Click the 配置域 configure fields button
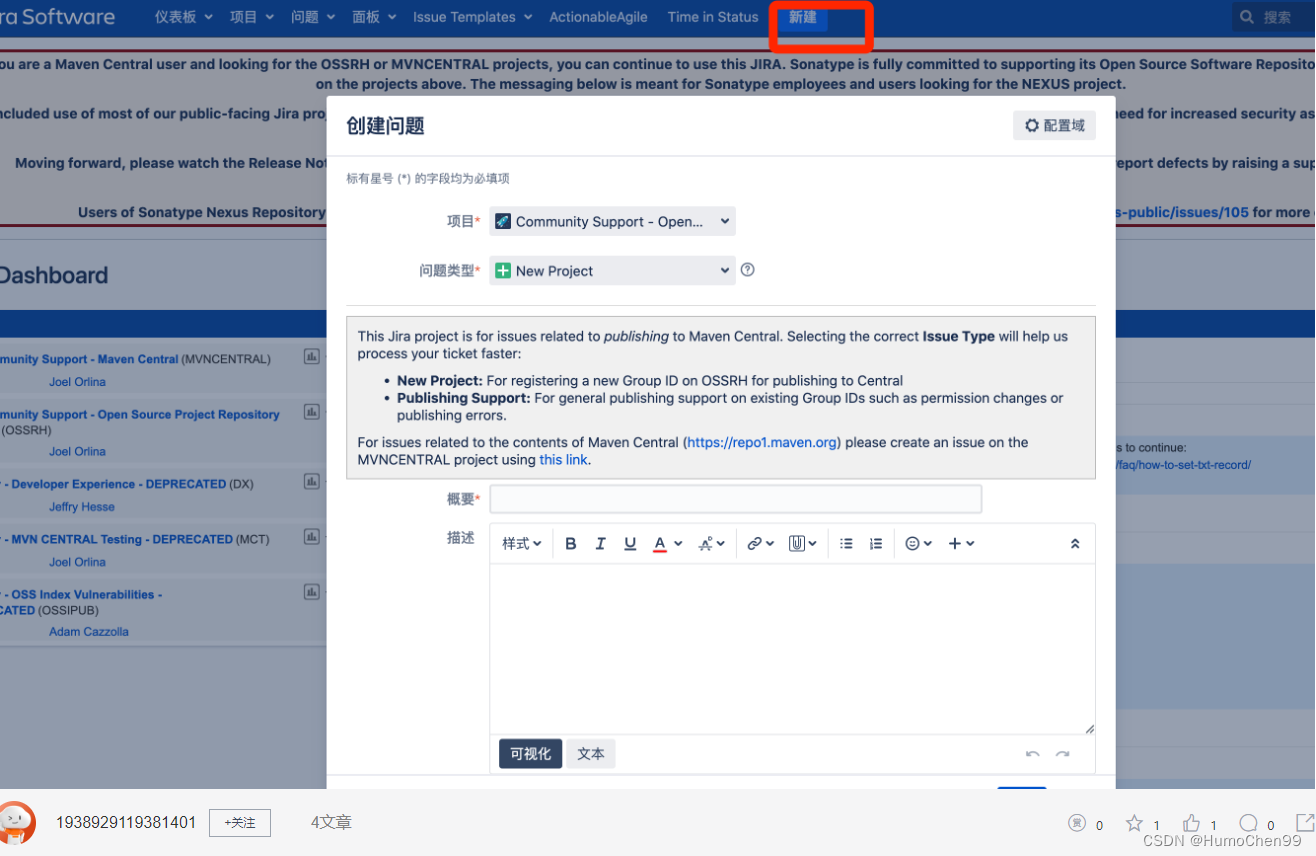Screen dimensions: 1316x856 (1054, 125)
